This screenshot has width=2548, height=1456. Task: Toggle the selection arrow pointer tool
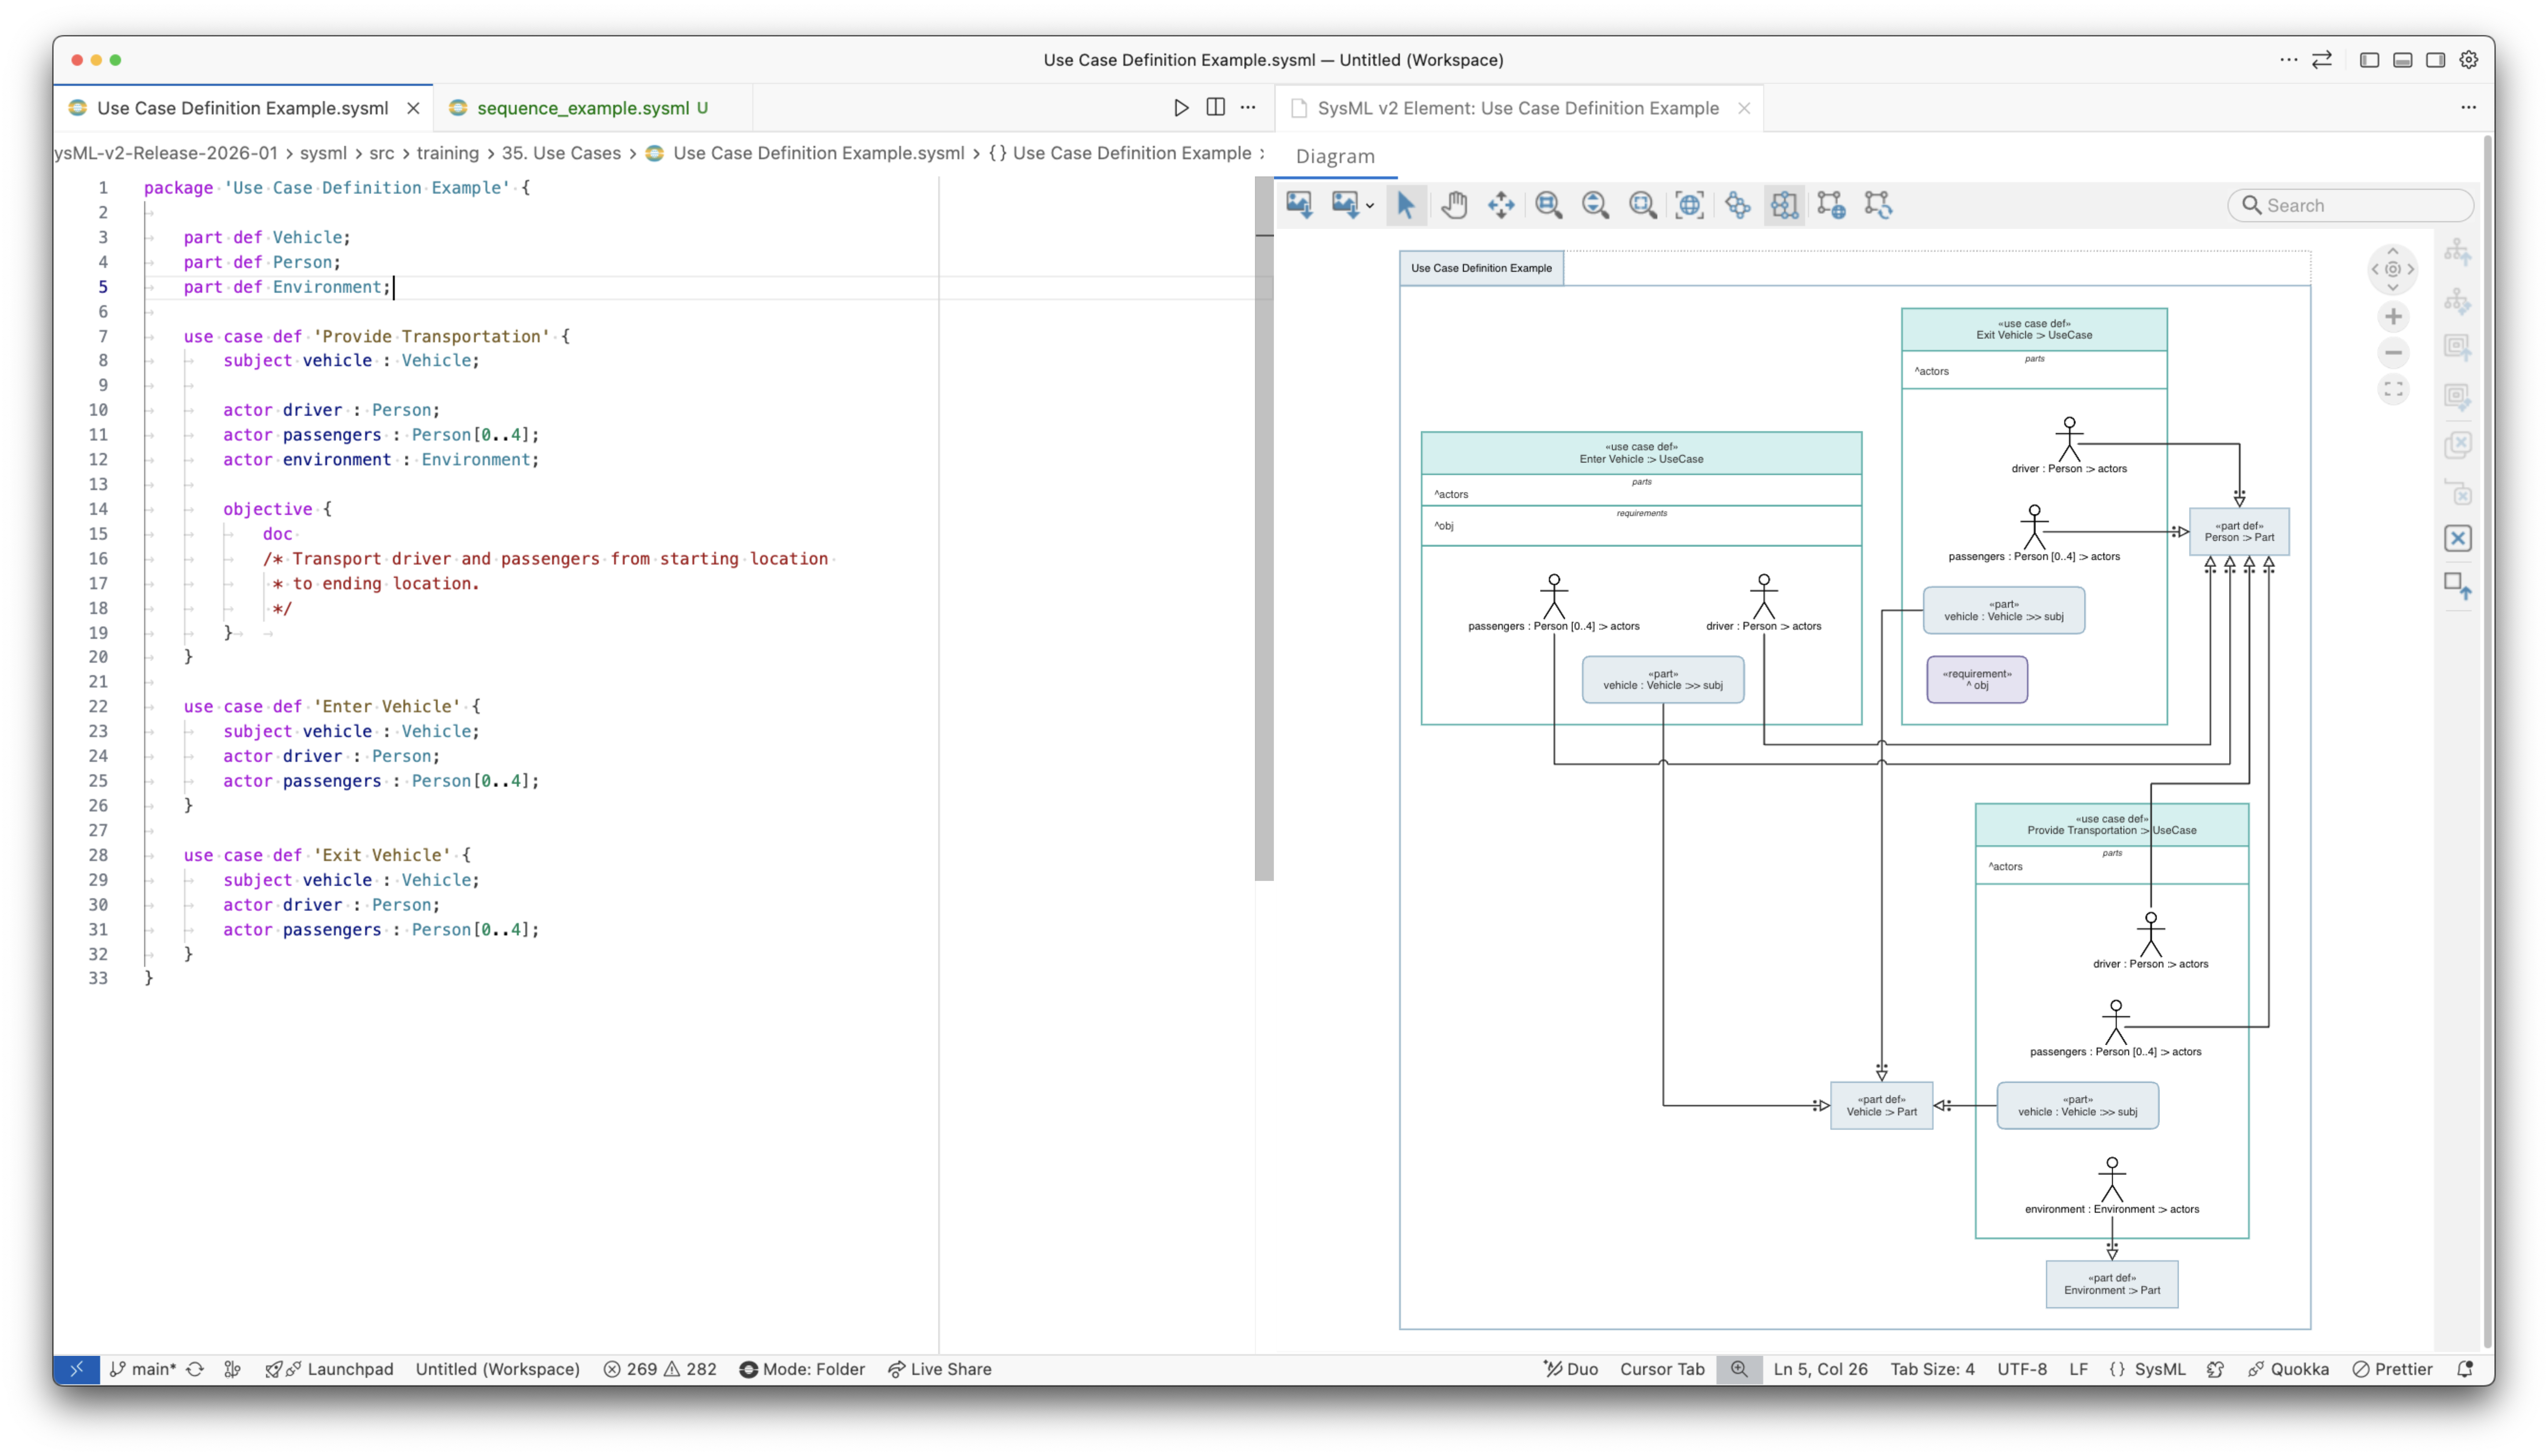(x=1406, y=205)
